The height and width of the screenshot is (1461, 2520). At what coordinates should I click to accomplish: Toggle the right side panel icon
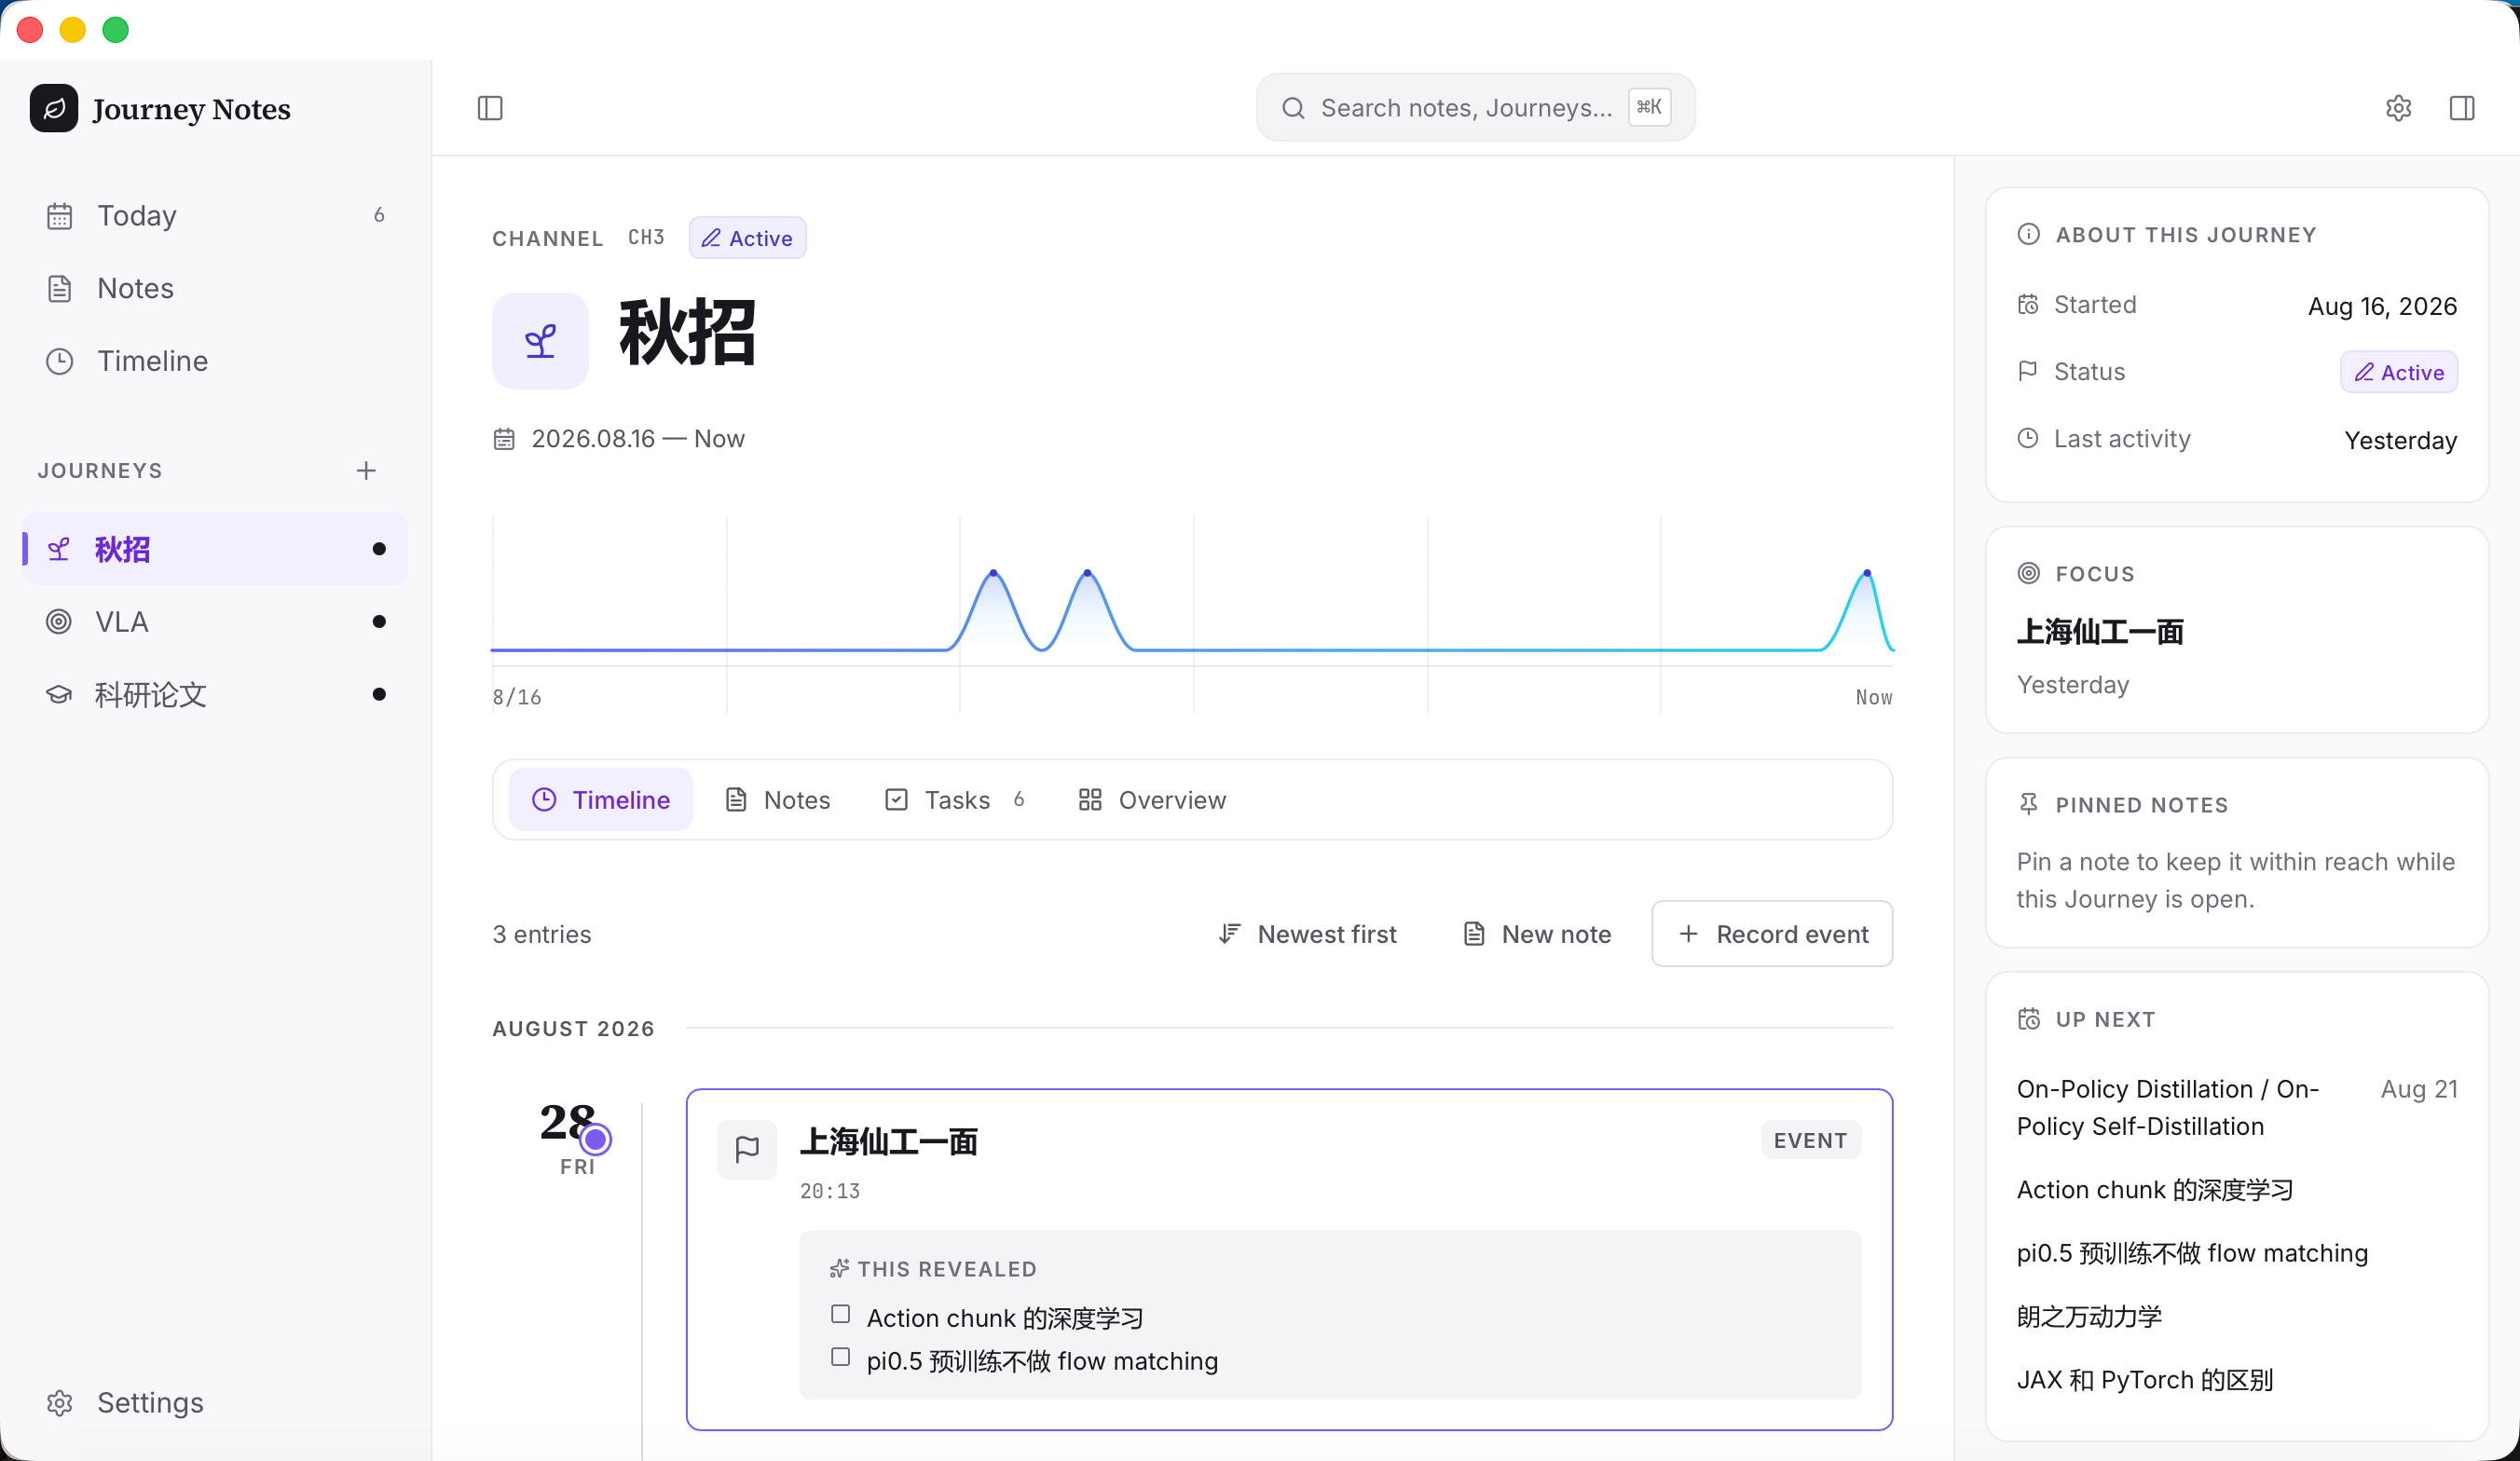click(2462, 108)
